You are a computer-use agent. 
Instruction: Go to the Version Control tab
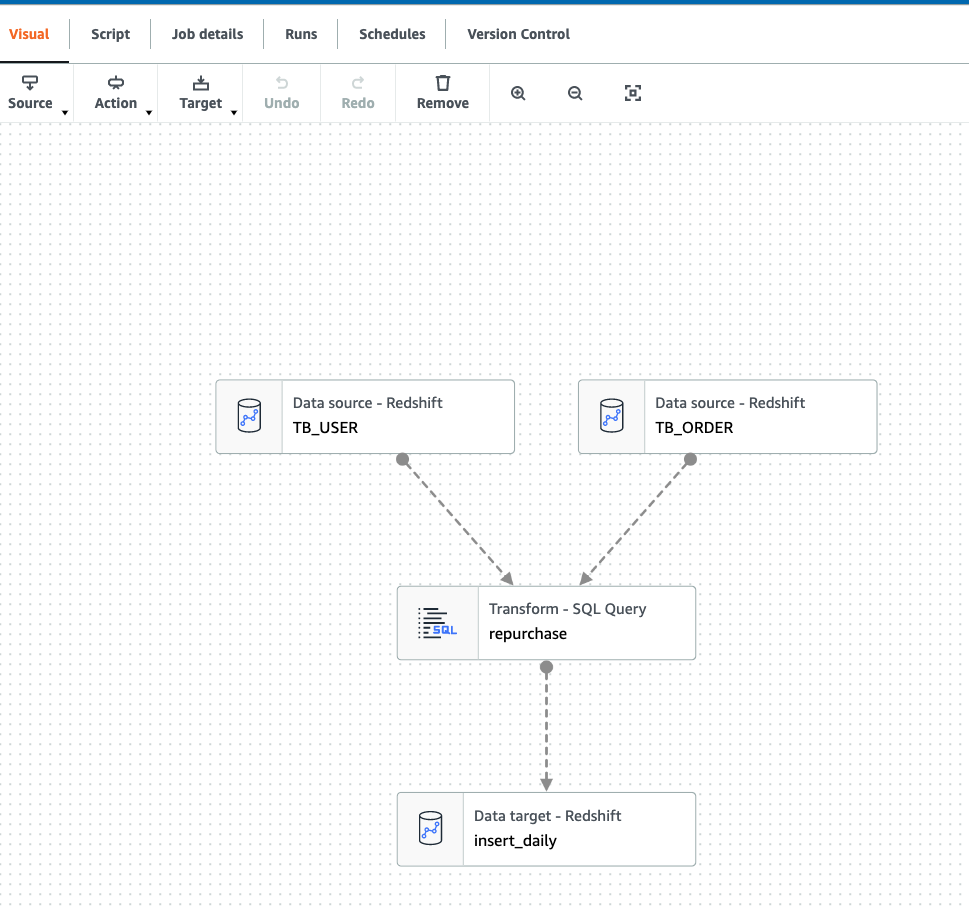tap(517, 33)
